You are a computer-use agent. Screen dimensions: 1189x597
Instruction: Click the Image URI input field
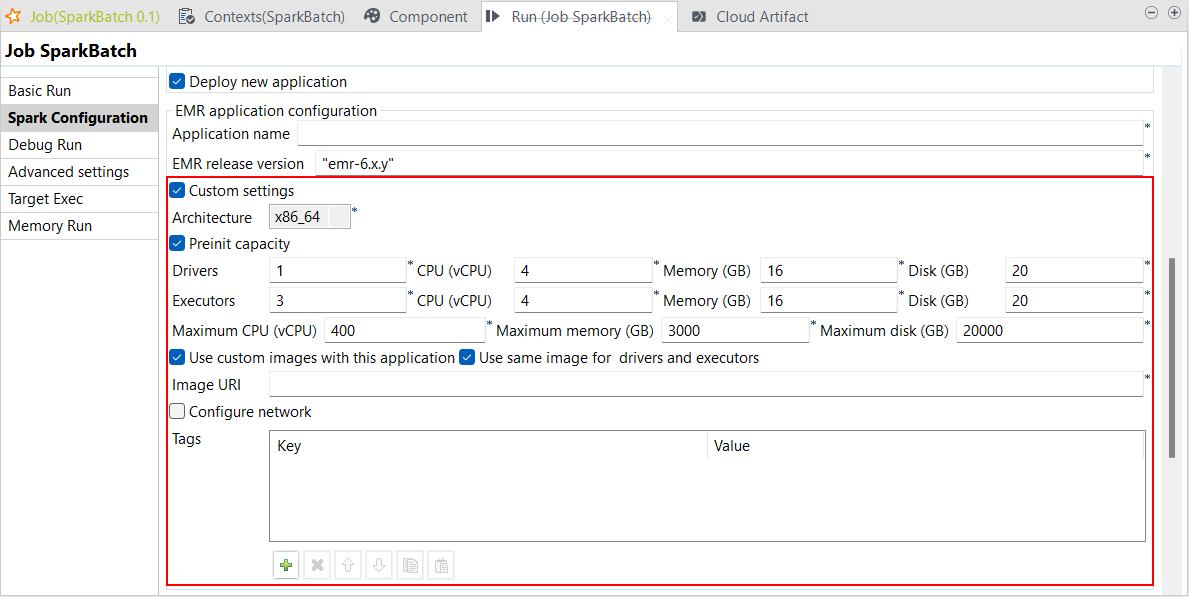(x=705, y=385)
